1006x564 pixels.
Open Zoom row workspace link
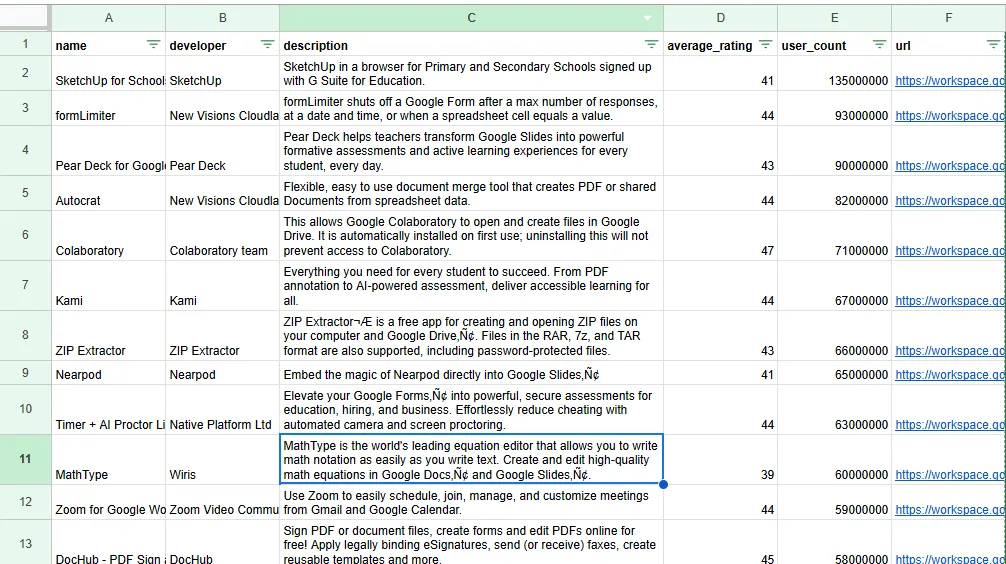[x=950, y=510]
